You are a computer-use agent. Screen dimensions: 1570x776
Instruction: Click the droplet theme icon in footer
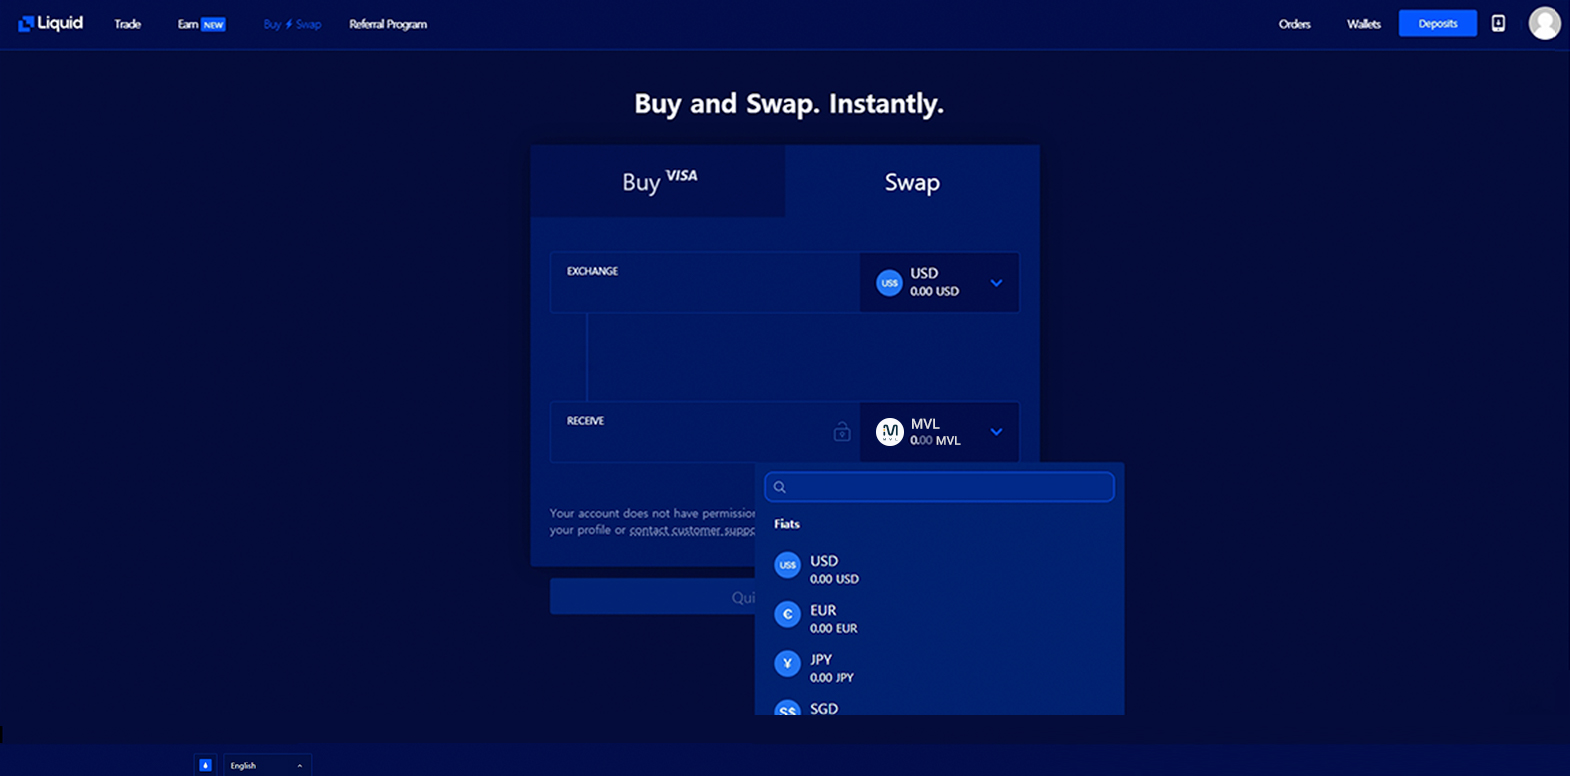[x=205, y=765]
